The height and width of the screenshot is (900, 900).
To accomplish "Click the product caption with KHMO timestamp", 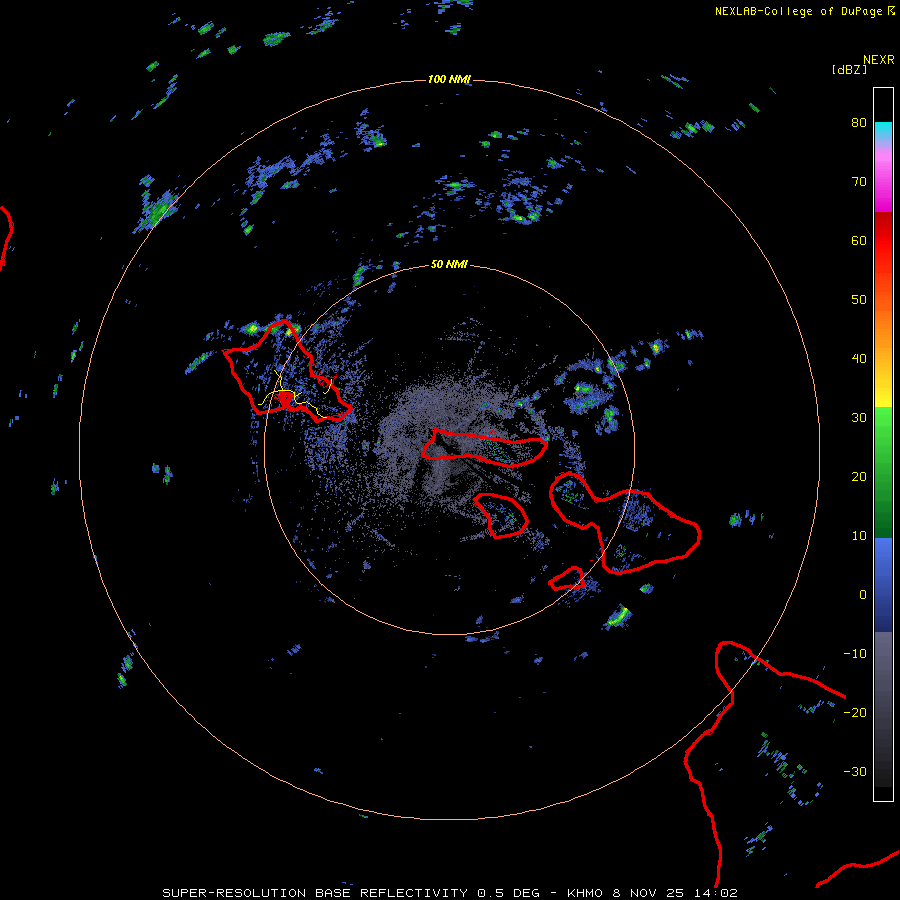I will click(450, 893).
